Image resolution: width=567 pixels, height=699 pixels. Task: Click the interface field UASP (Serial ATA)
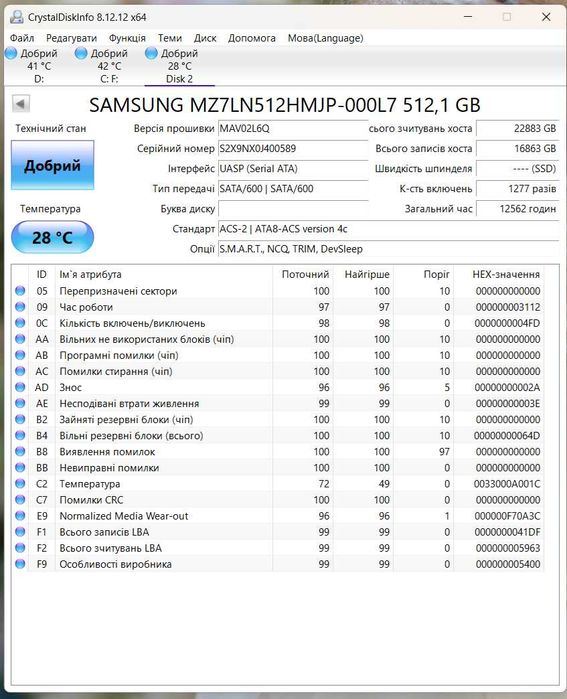pyautogui.click(x=293, y=169)
